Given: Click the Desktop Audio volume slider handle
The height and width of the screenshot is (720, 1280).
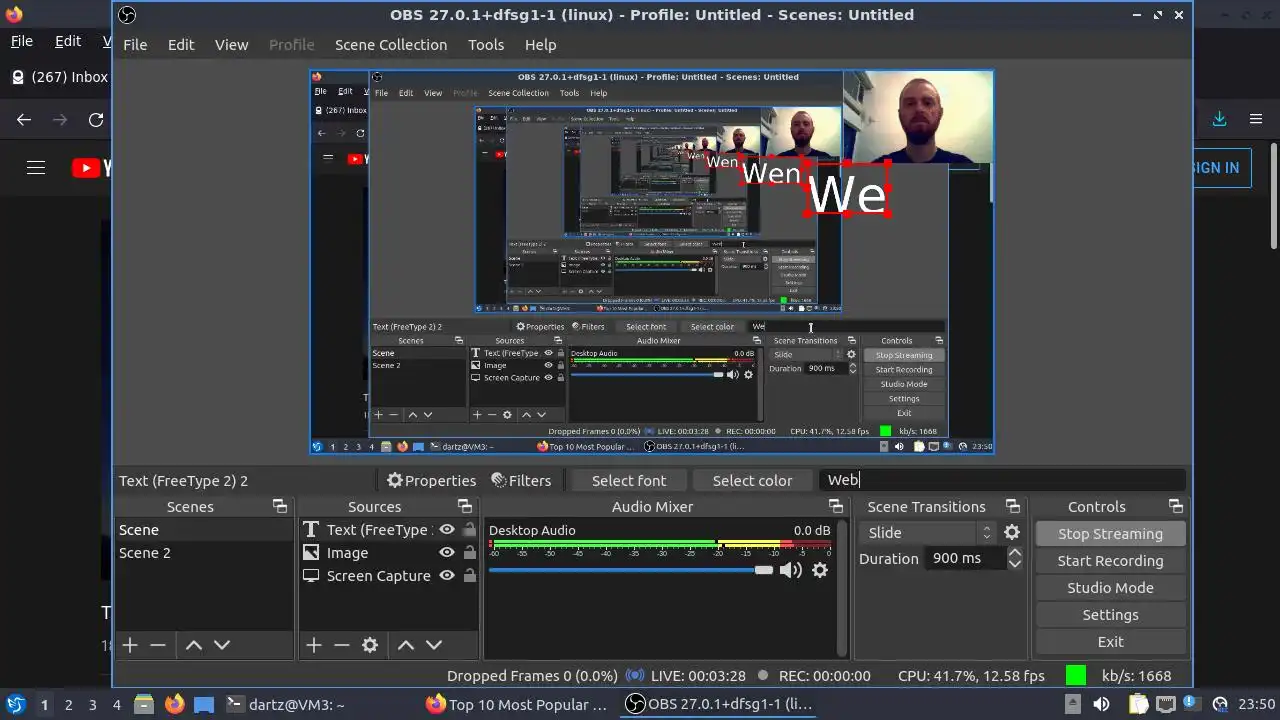Looking at the screenshot, I should pyautogui.click(x=764, y=570).
